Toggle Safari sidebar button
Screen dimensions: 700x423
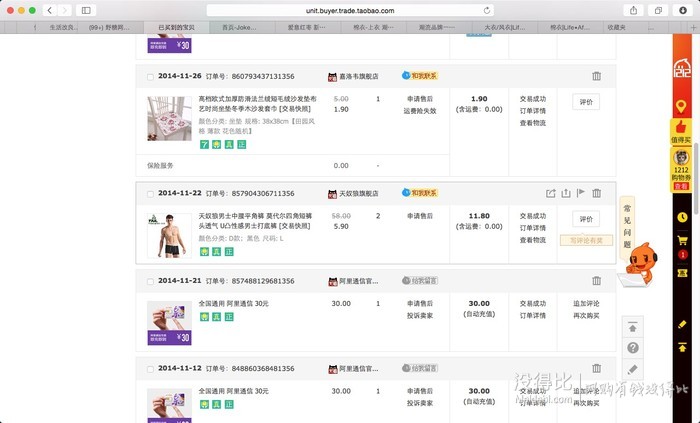tap(86, 10)
